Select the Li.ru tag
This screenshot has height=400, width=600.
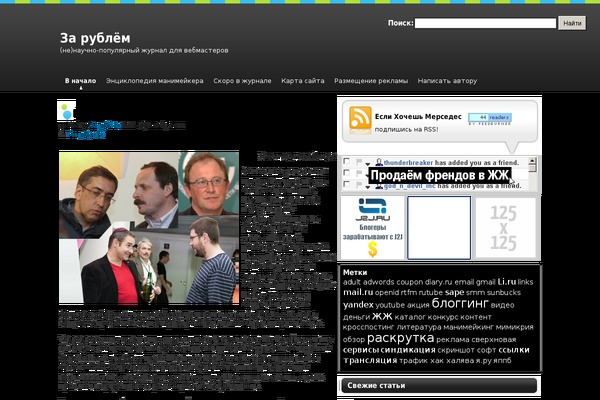coord(507,282)
